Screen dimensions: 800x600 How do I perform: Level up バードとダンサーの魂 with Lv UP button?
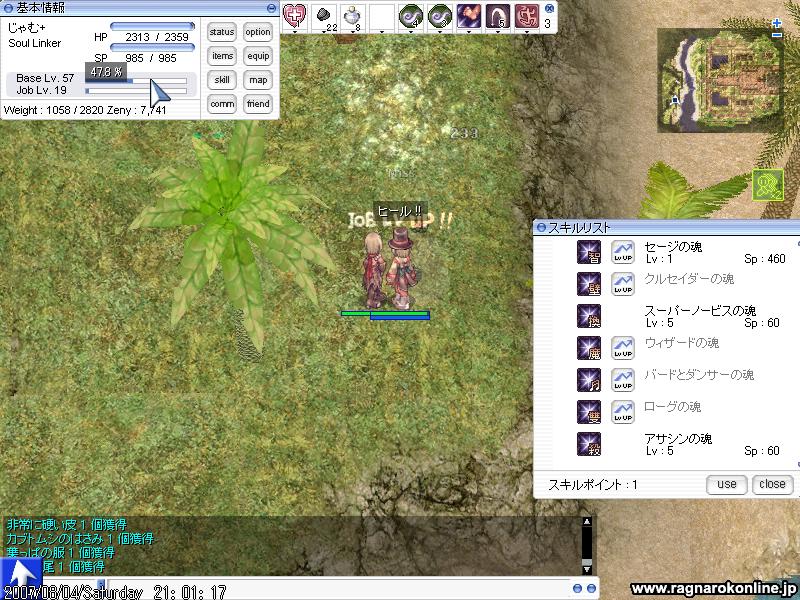623,380
